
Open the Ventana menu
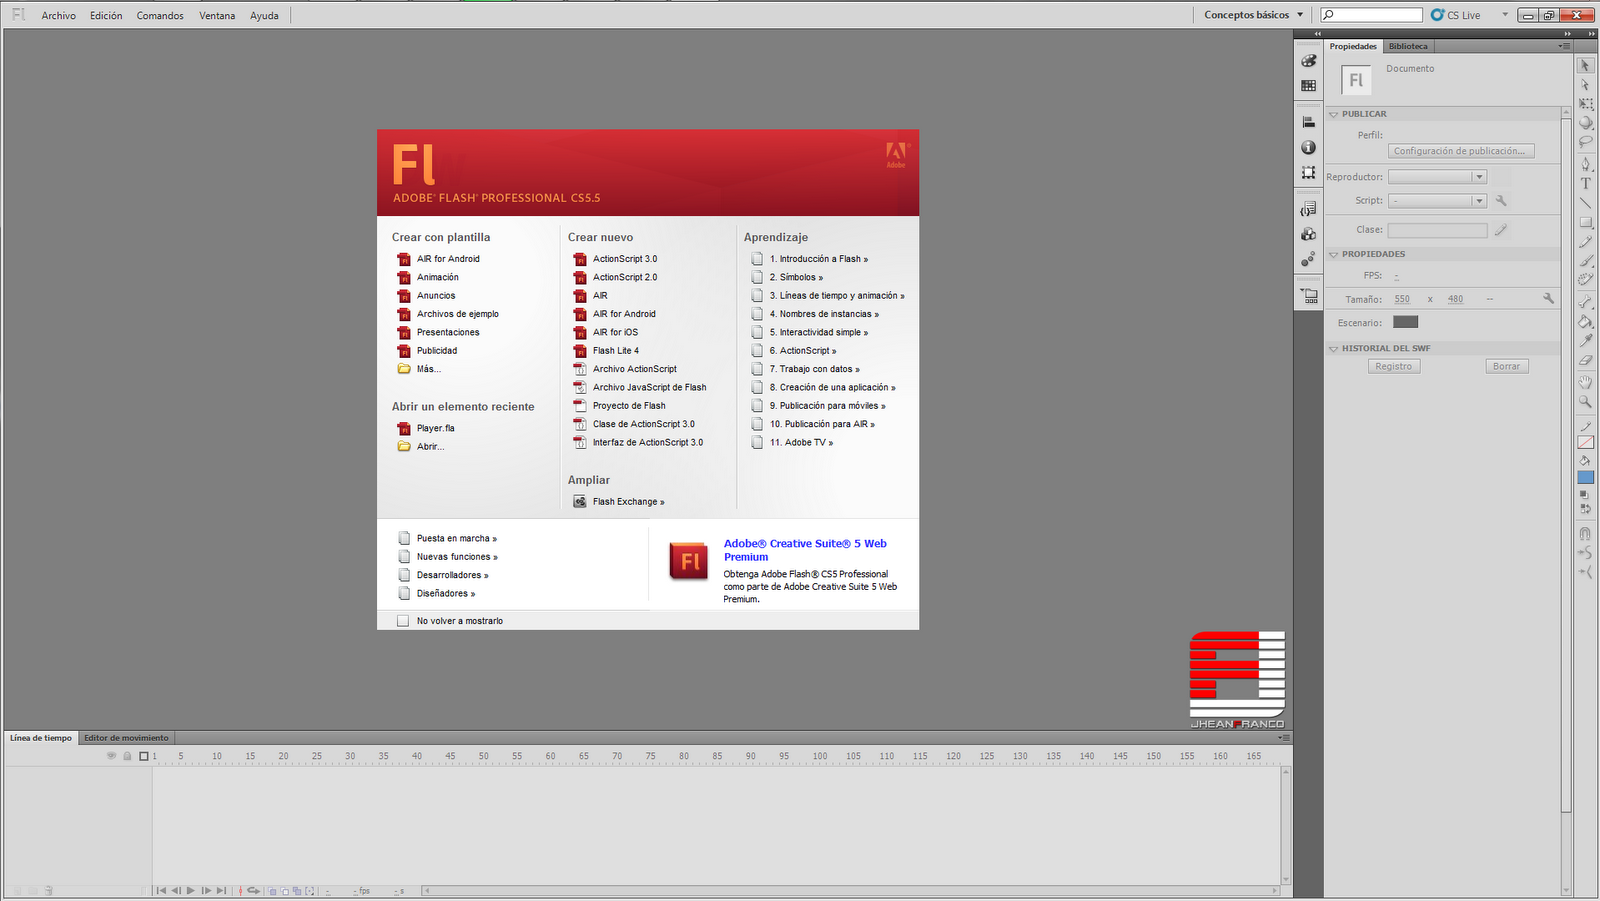tap(217, 16)
